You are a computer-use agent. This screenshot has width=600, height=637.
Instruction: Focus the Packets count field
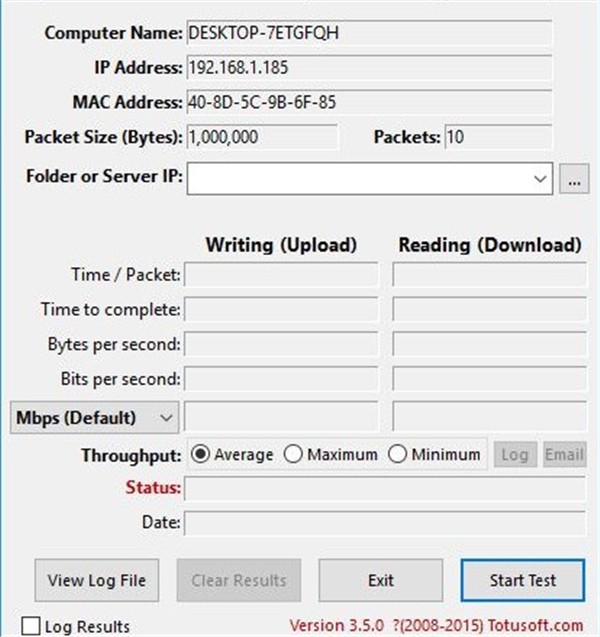coord(498,137)
